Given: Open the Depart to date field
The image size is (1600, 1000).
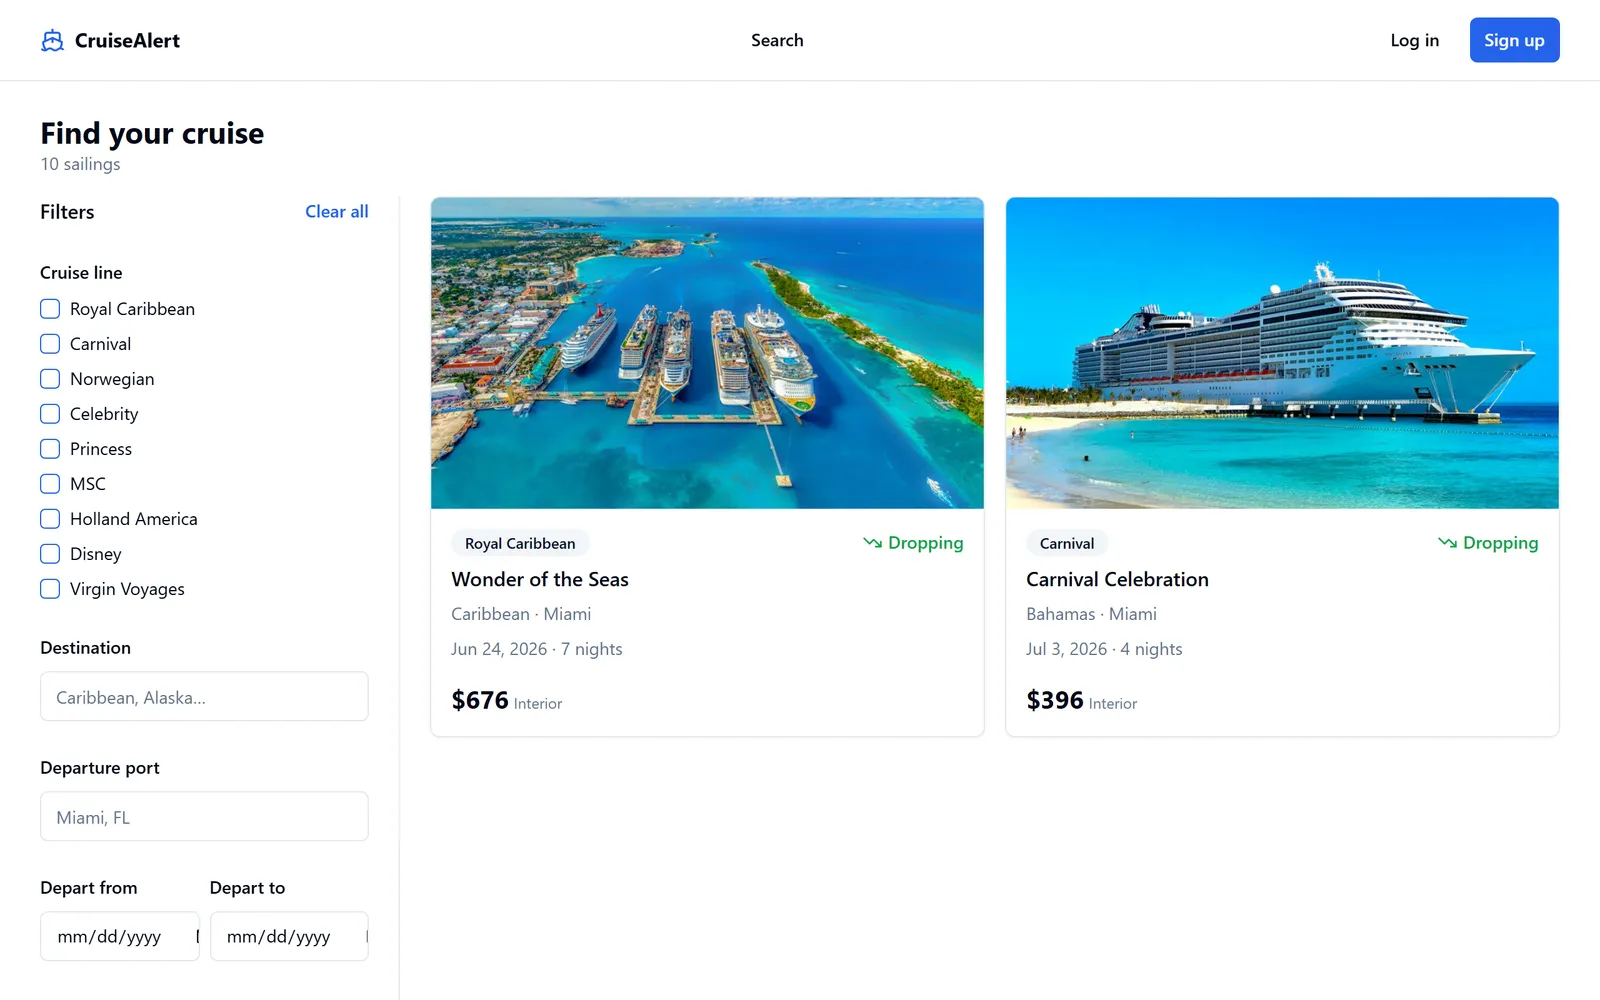Looking at the screenshot, I should coord(289,936).
